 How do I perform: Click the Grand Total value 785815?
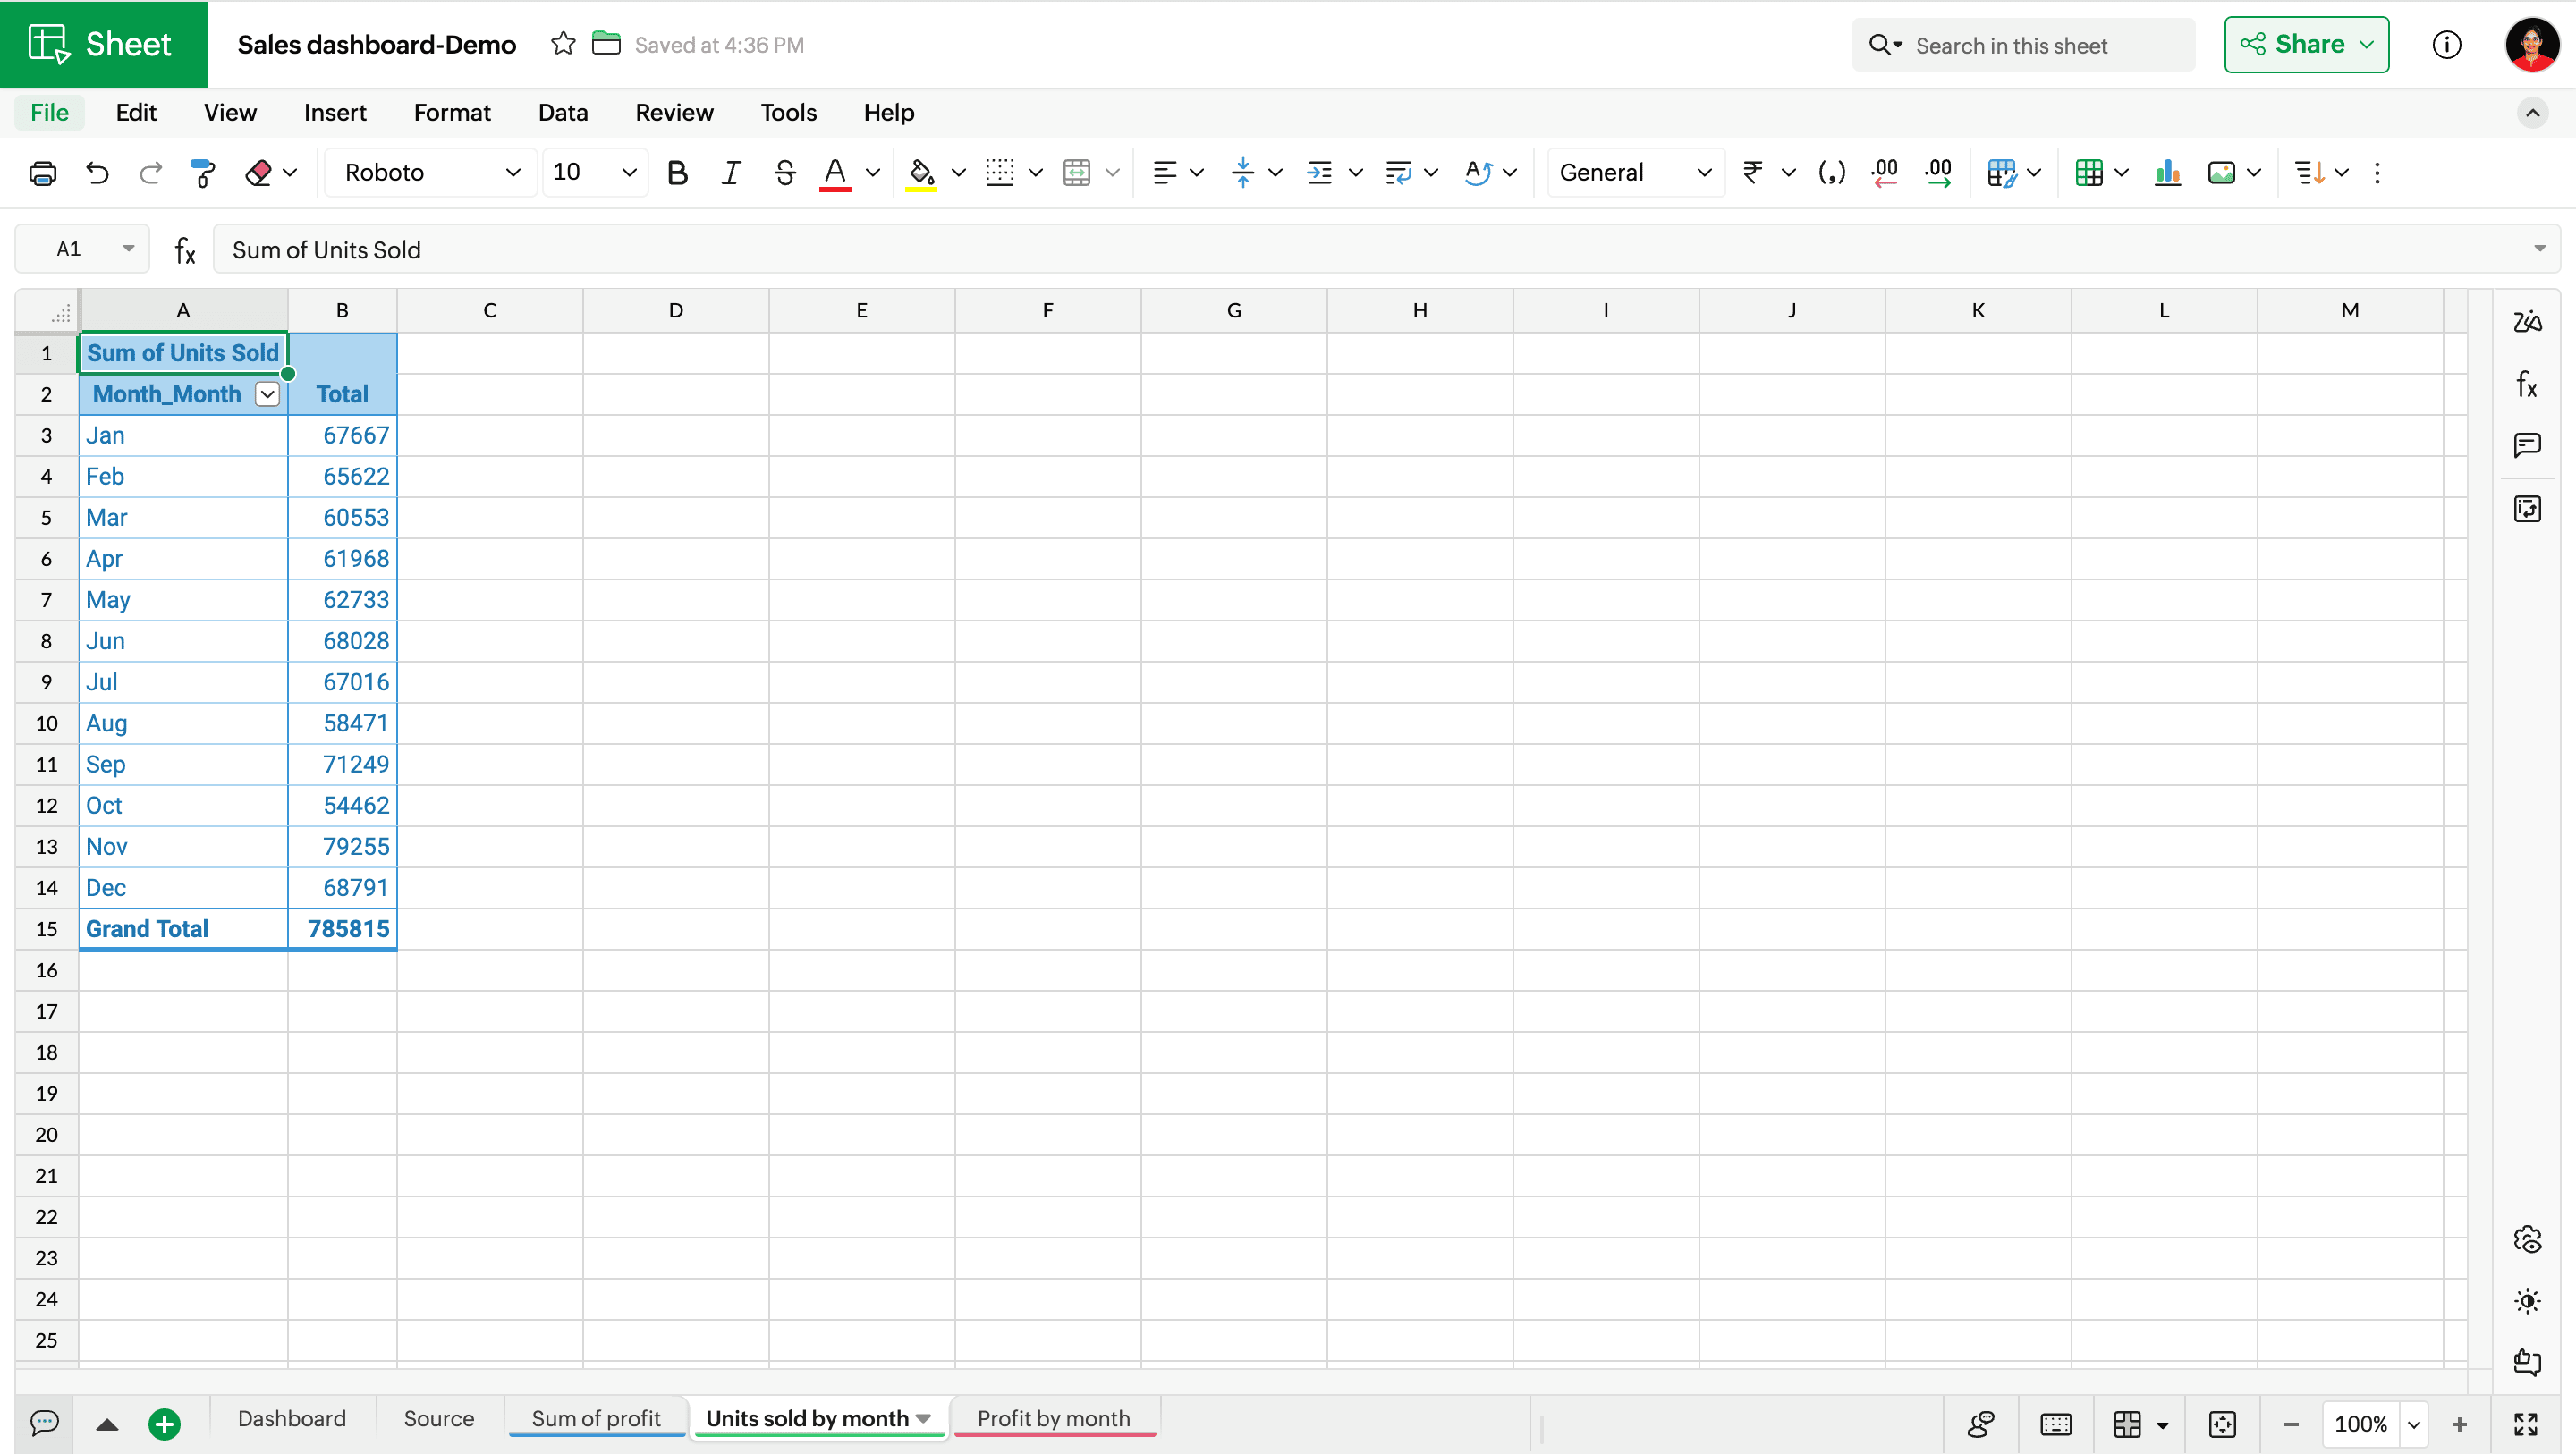[x=347, y=929]
